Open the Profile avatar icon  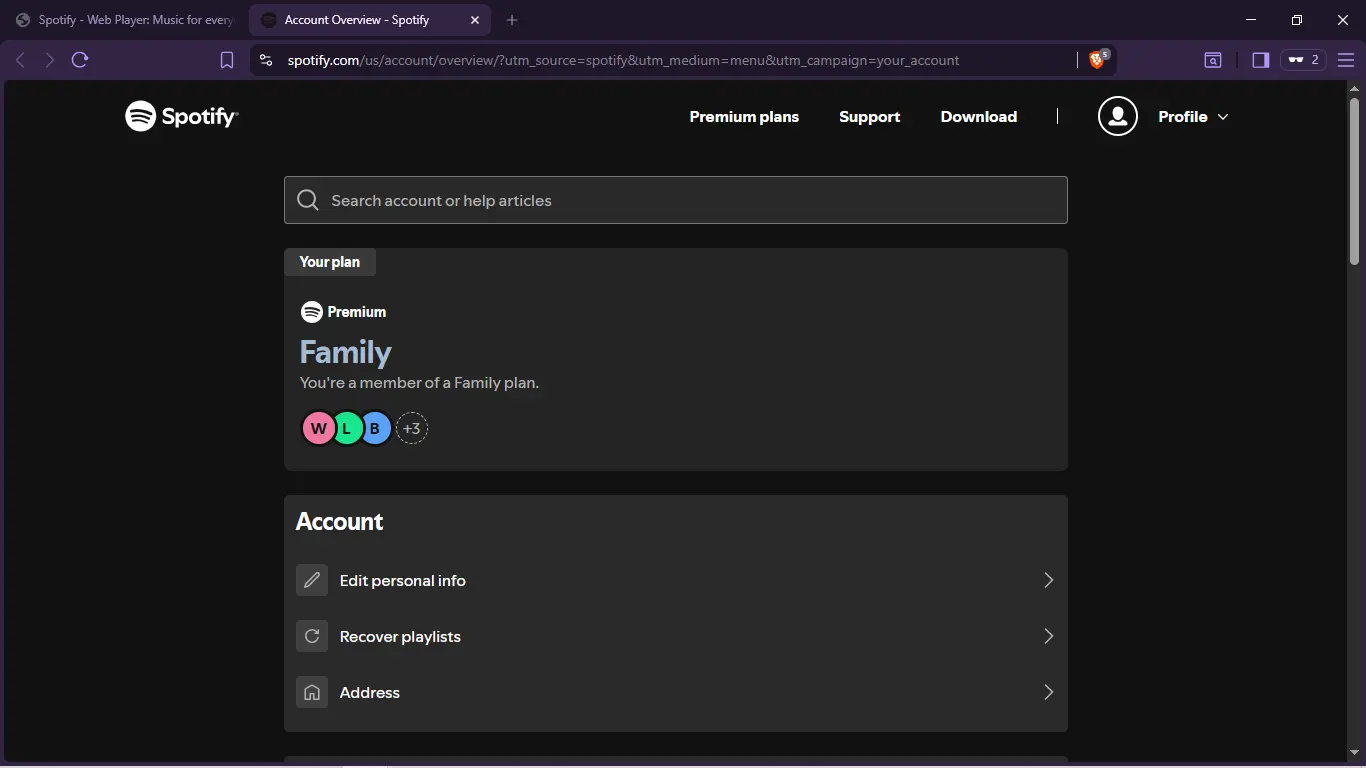click(x=1118, y=117)
